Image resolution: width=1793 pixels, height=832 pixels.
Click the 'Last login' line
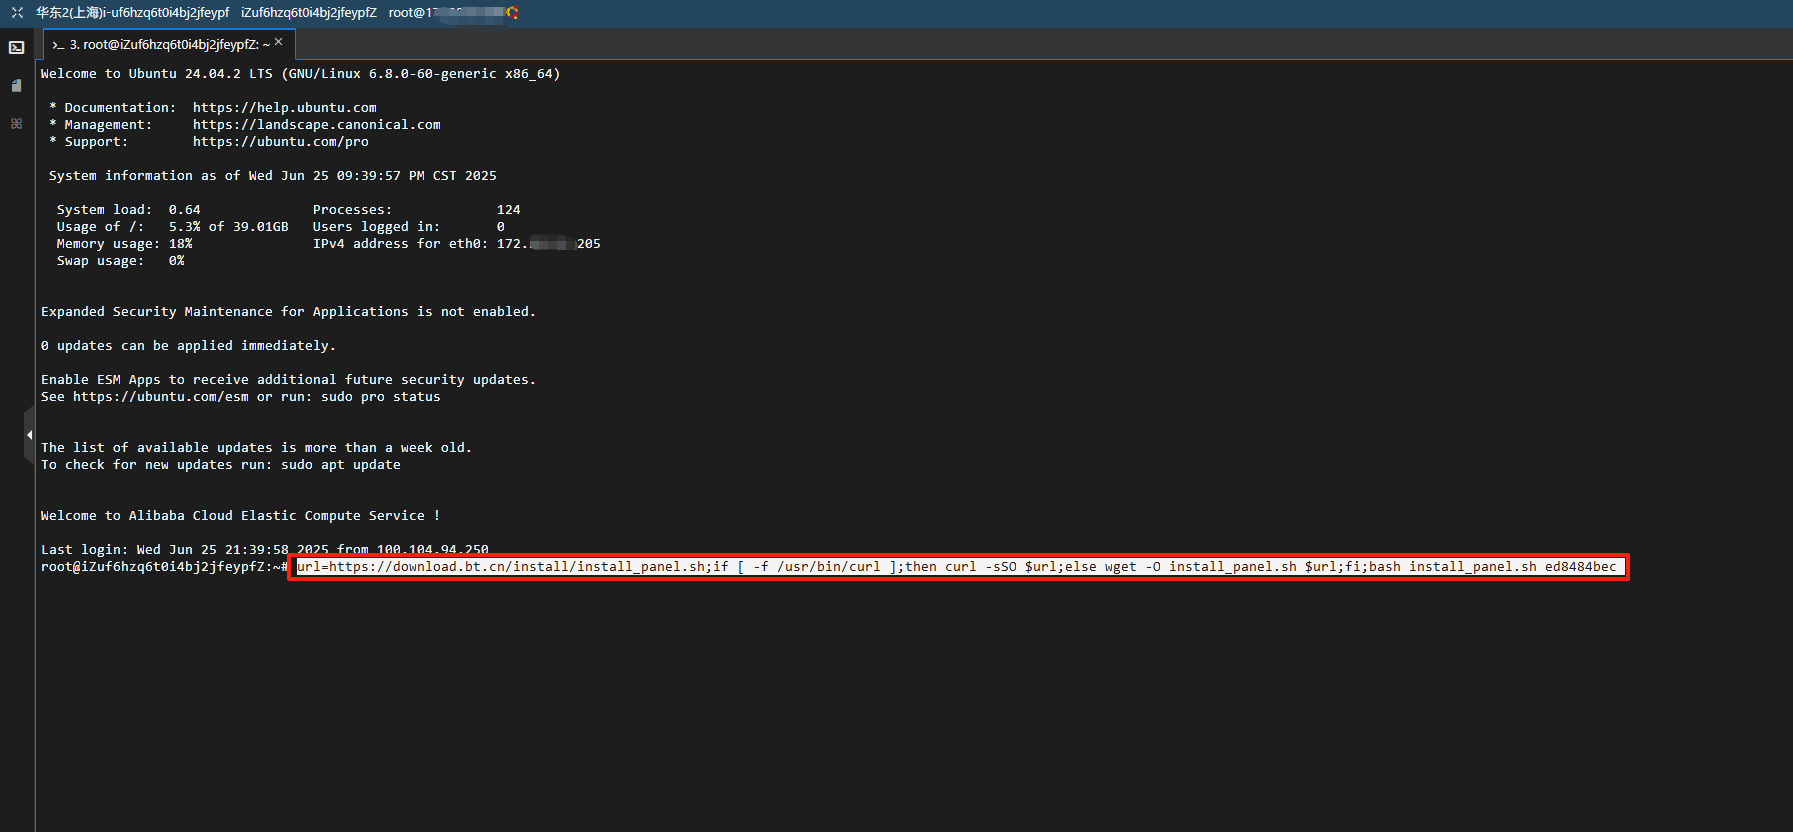click(265, 549)
